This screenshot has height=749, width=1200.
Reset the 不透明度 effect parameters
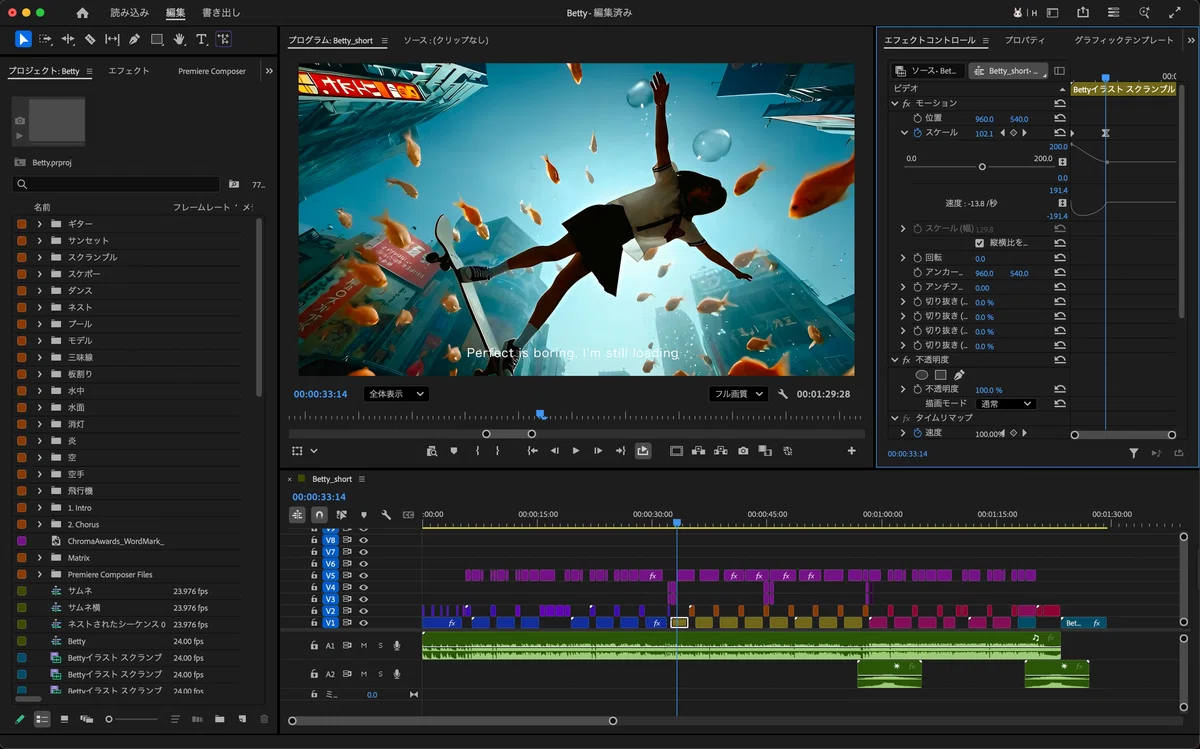click(x=1060, y=360)
